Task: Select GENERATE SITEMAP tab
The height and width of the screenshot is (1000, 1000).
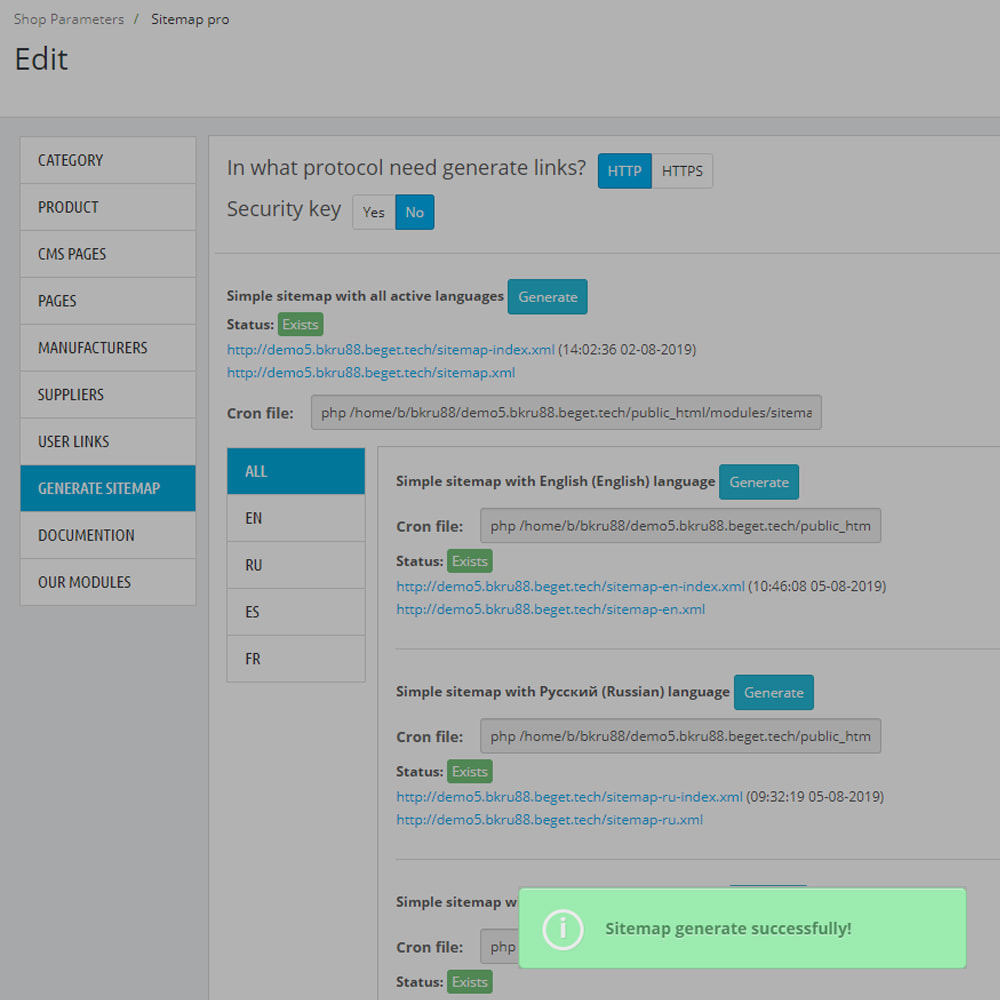Action: coord(108,489)
